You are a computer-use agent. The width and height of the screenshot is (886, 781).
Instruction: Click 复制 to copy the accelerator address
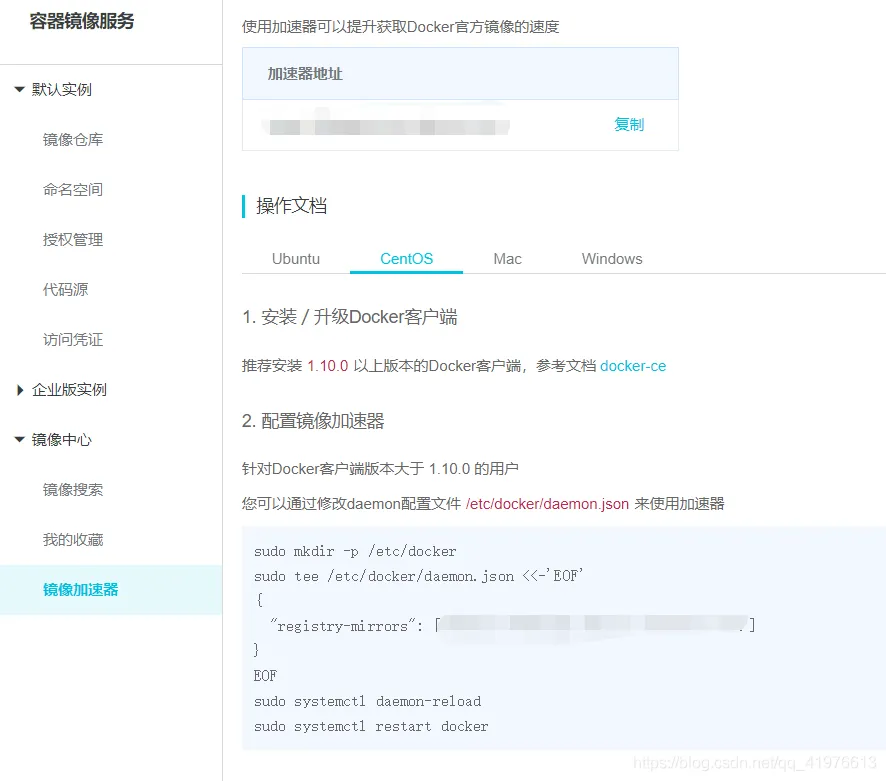628,125
